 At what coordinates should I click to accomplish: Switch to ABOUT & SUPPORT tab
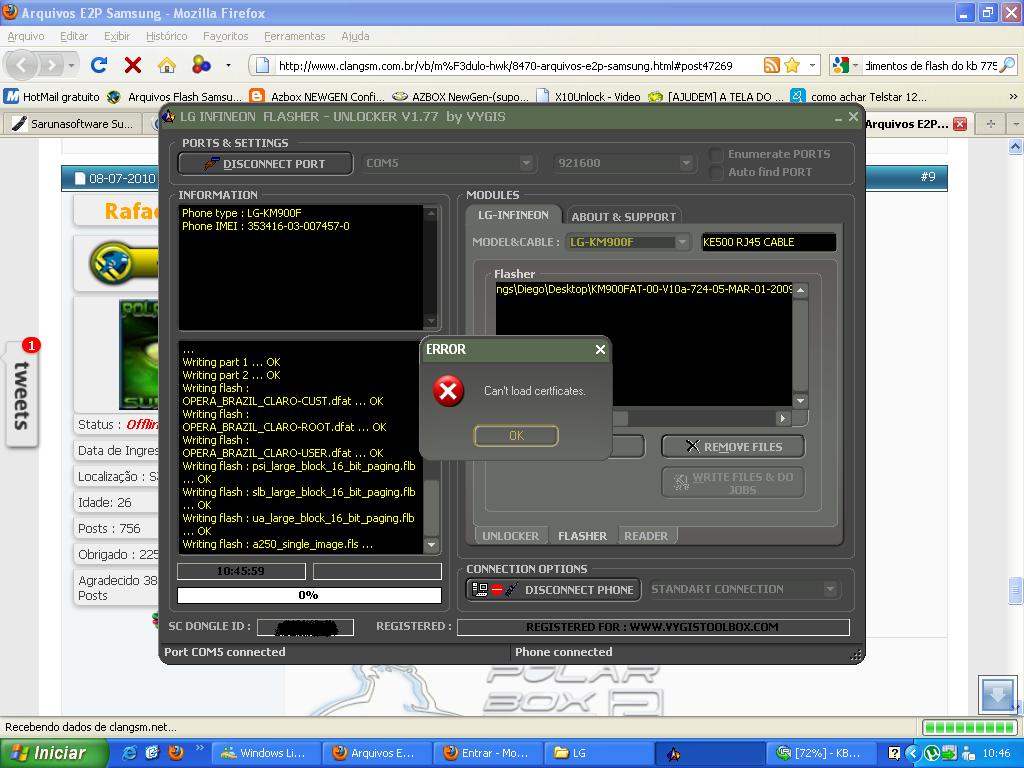623,216
